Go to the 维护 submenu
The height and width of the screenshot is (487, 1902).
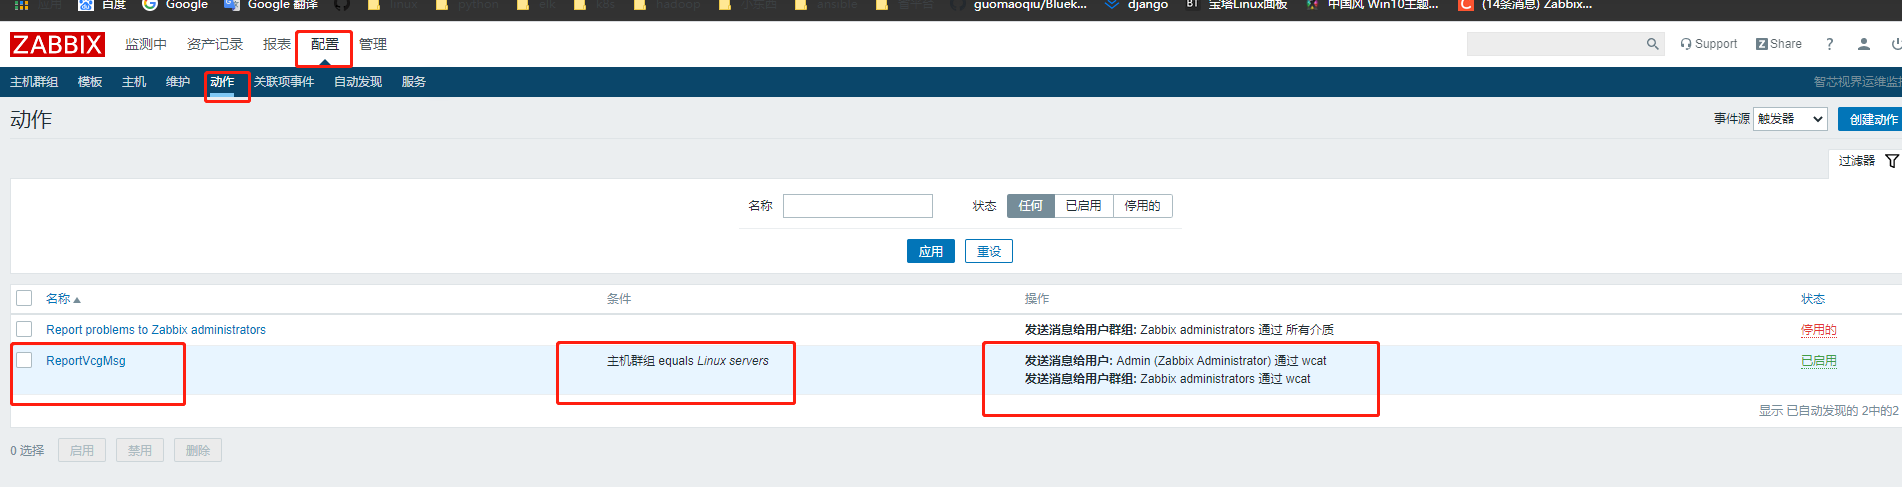point(178,82)
